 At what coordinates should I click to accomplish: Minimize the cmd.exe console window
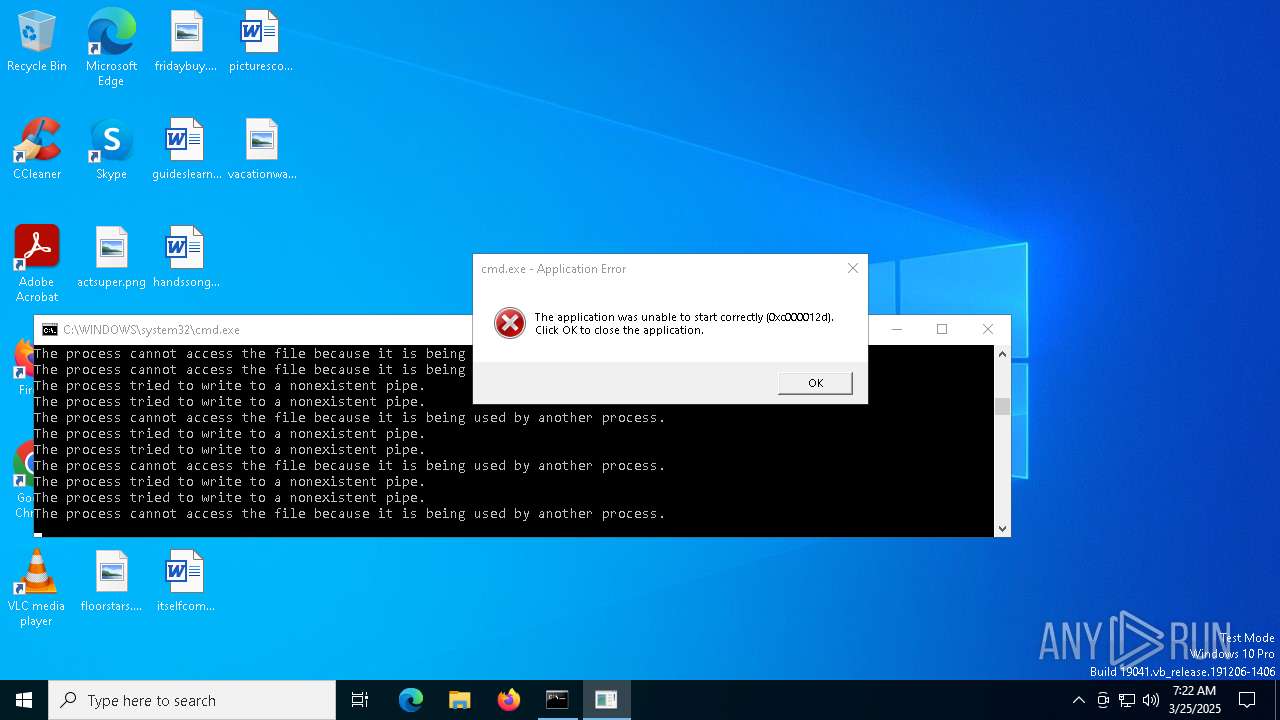[897, 329]
